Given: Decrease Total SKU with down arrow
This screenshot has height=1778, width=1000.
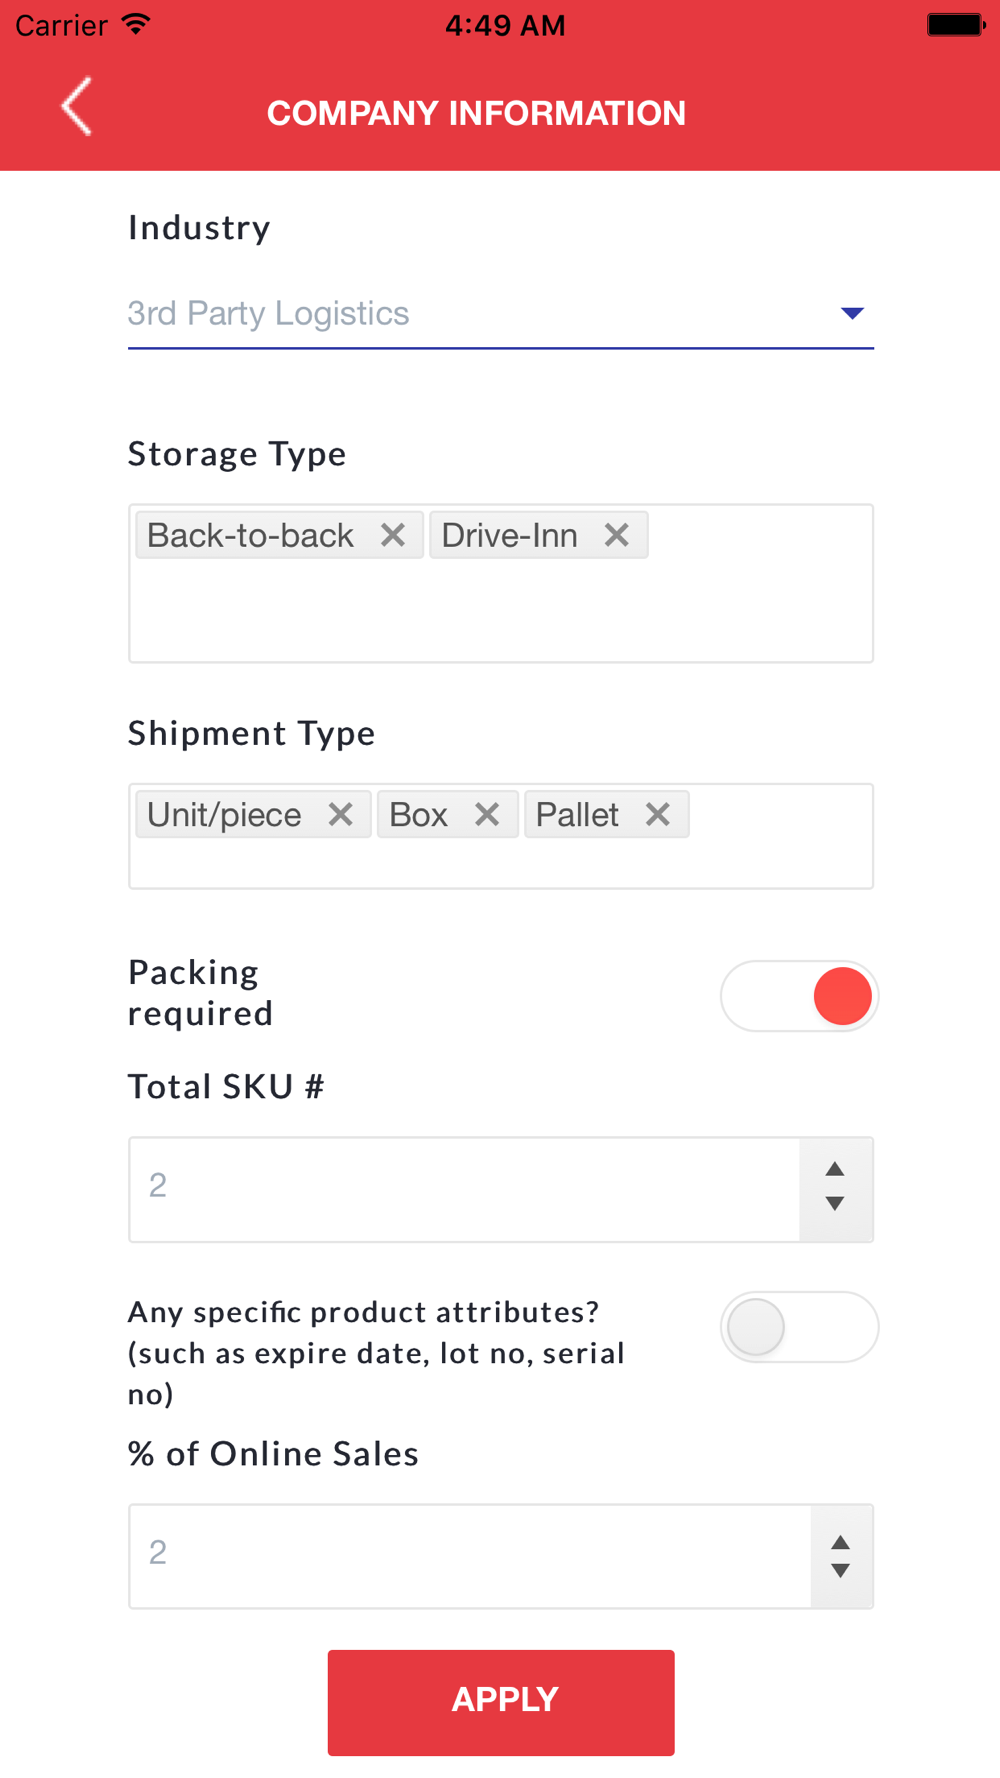Looking at the screenshot, I should pos(835,1204).
